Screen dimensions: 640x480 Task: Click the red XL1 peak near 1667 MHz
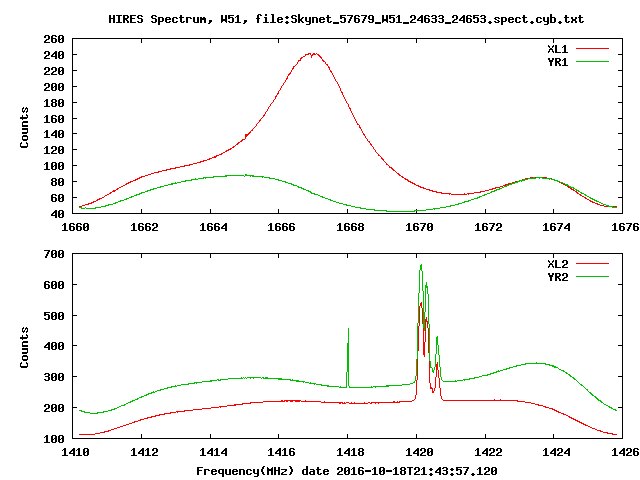click(x=312, y=54)
